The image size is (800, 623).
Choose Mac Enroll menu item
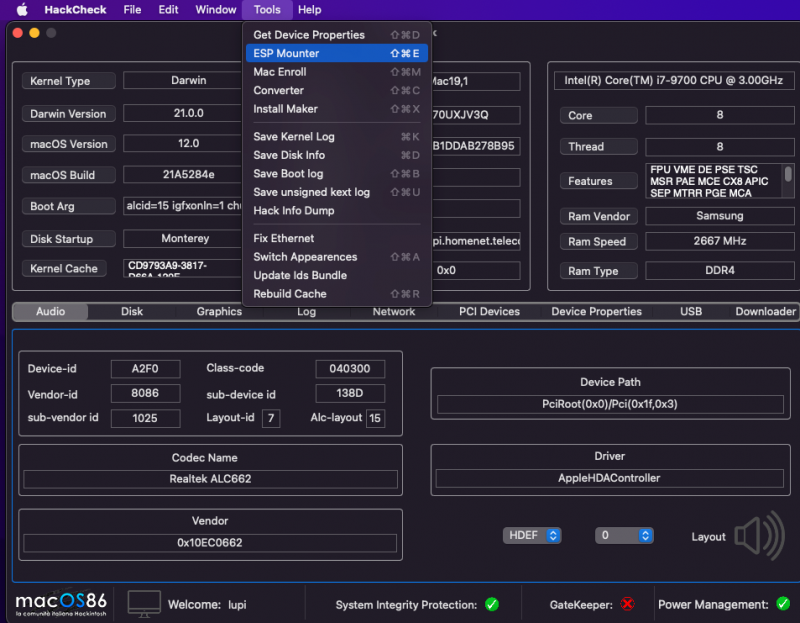click(x=337, y=72)
